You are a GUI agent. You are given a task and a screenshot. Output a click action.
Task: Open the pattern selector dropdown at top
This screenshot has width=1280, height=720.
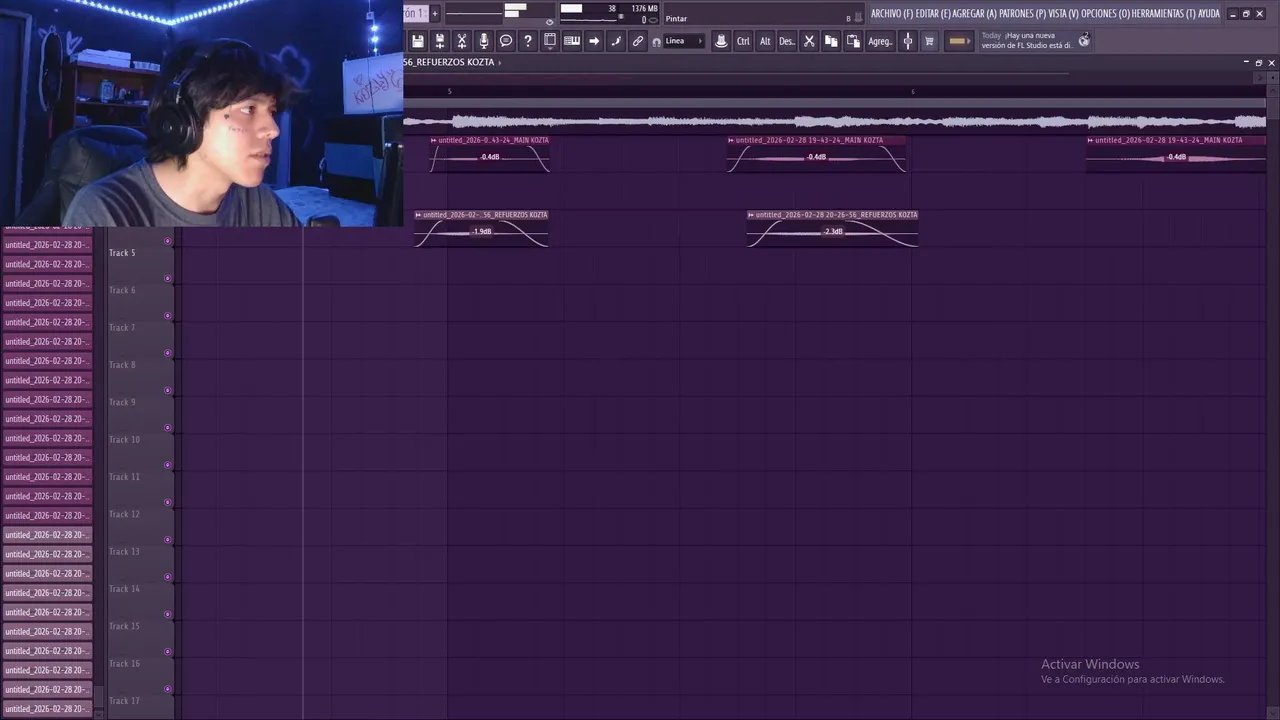(x=414, y=13)
